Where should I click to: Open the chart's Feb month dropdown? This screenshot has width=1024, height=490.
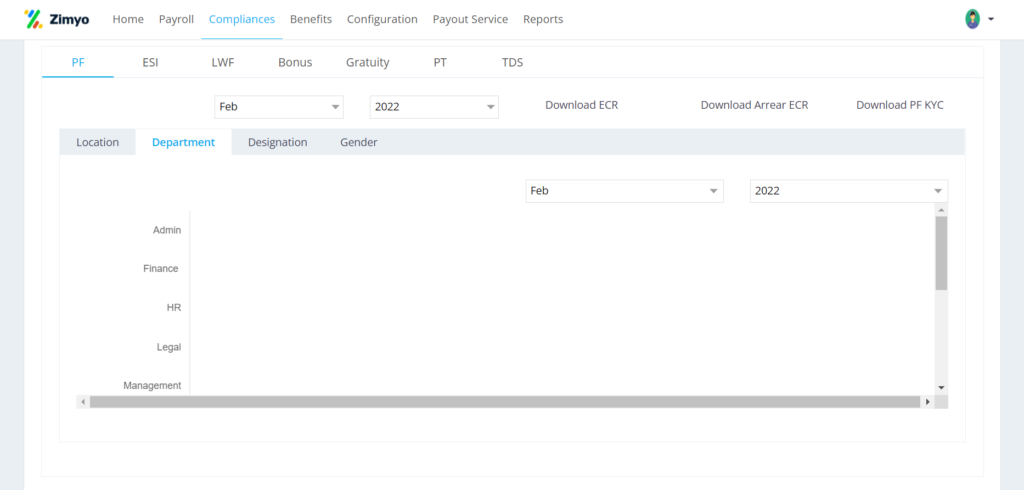pyautogui.click(x=624, y=191)
